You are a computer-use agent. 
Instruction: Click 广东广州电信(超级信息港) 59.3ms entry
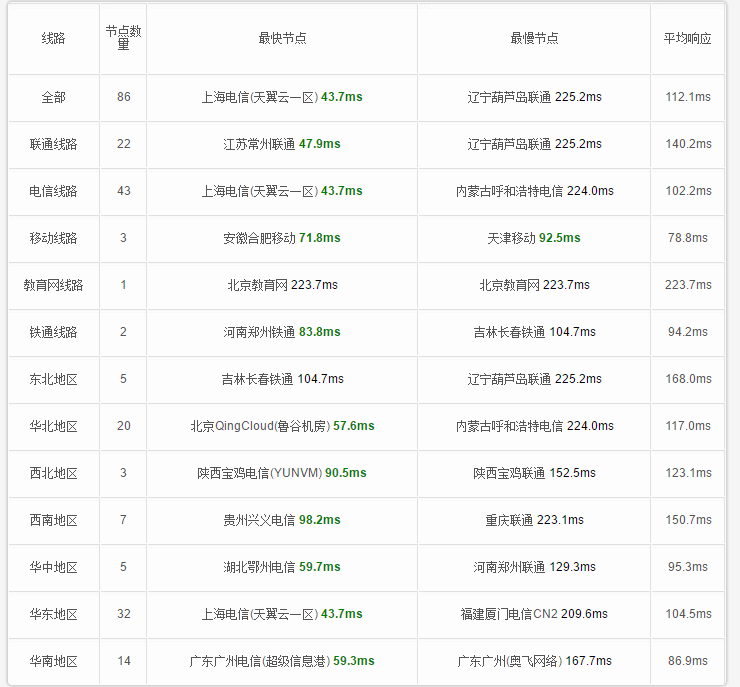tap(282, 661)
